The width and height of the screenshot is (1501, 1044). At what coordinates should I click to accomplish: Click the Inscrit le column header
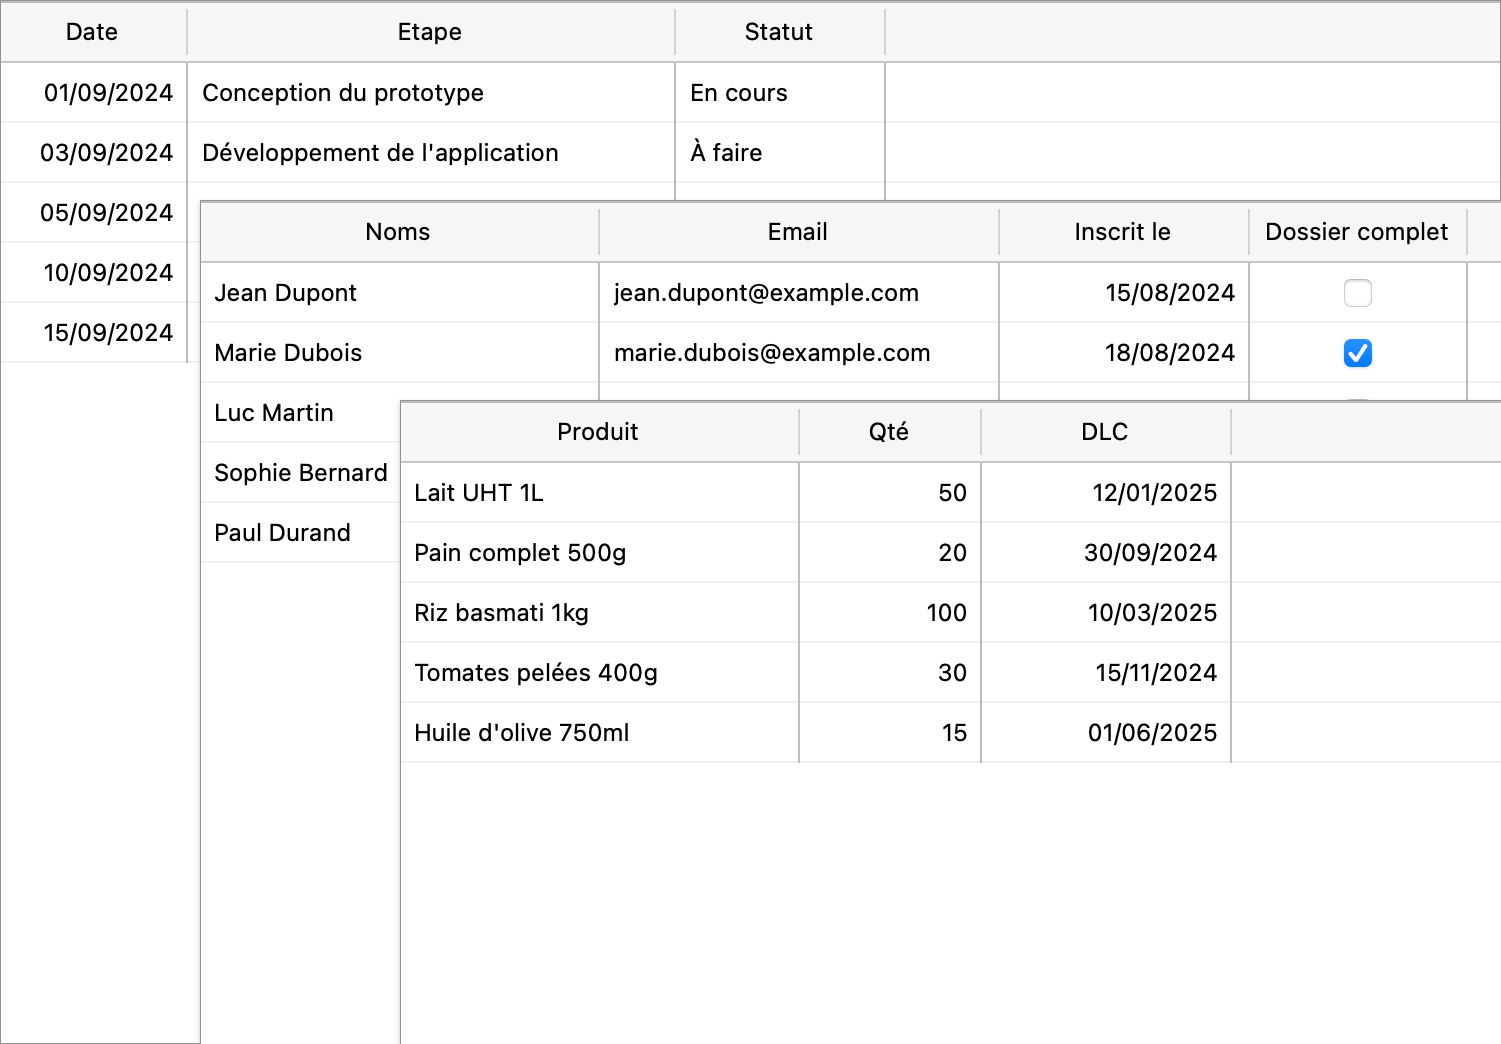click(x=1122, y=232)
